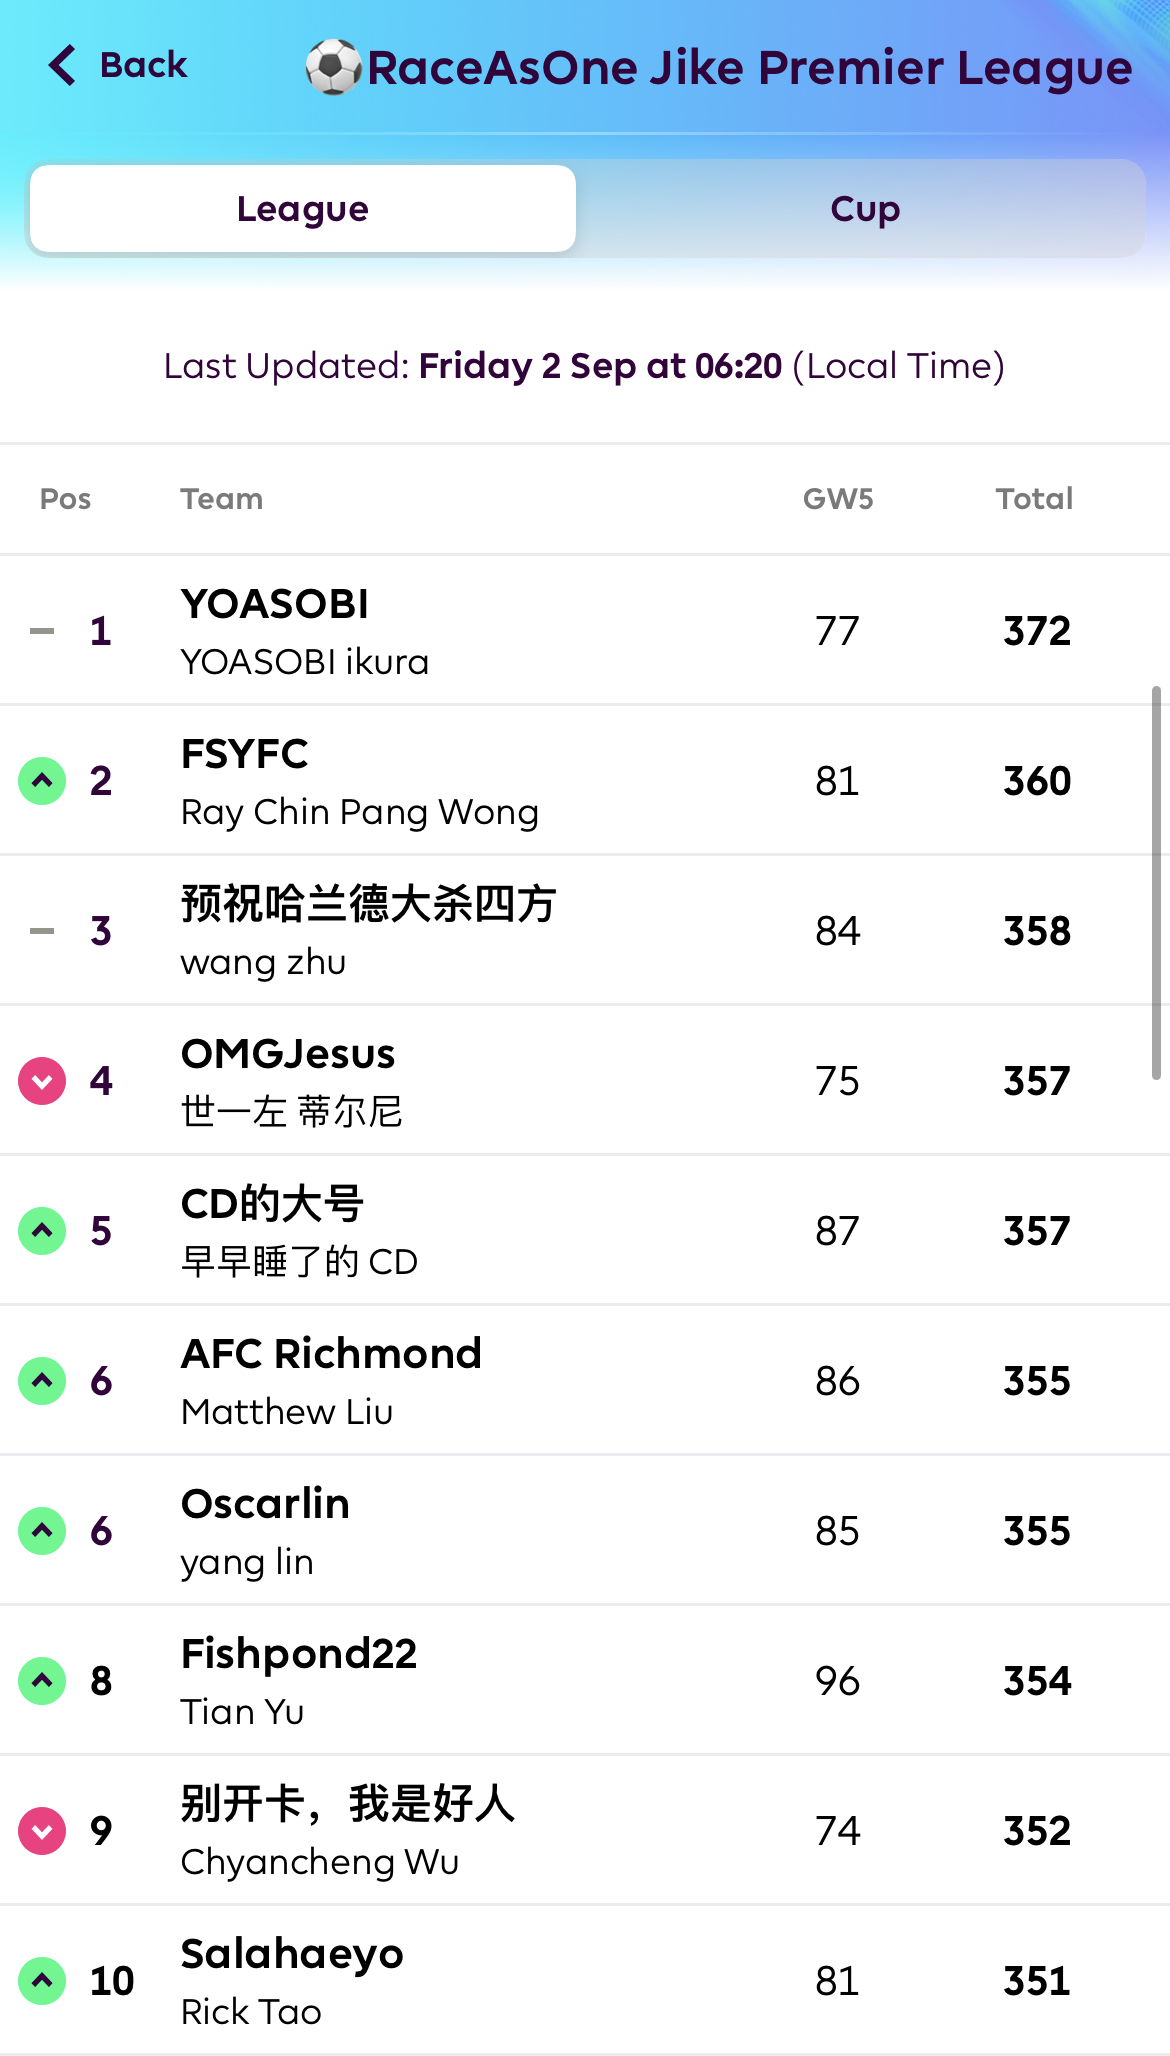This screenshot has width=1170, height=2056.
Task: Switch to the Cup tab
Action: coord(864,209)
